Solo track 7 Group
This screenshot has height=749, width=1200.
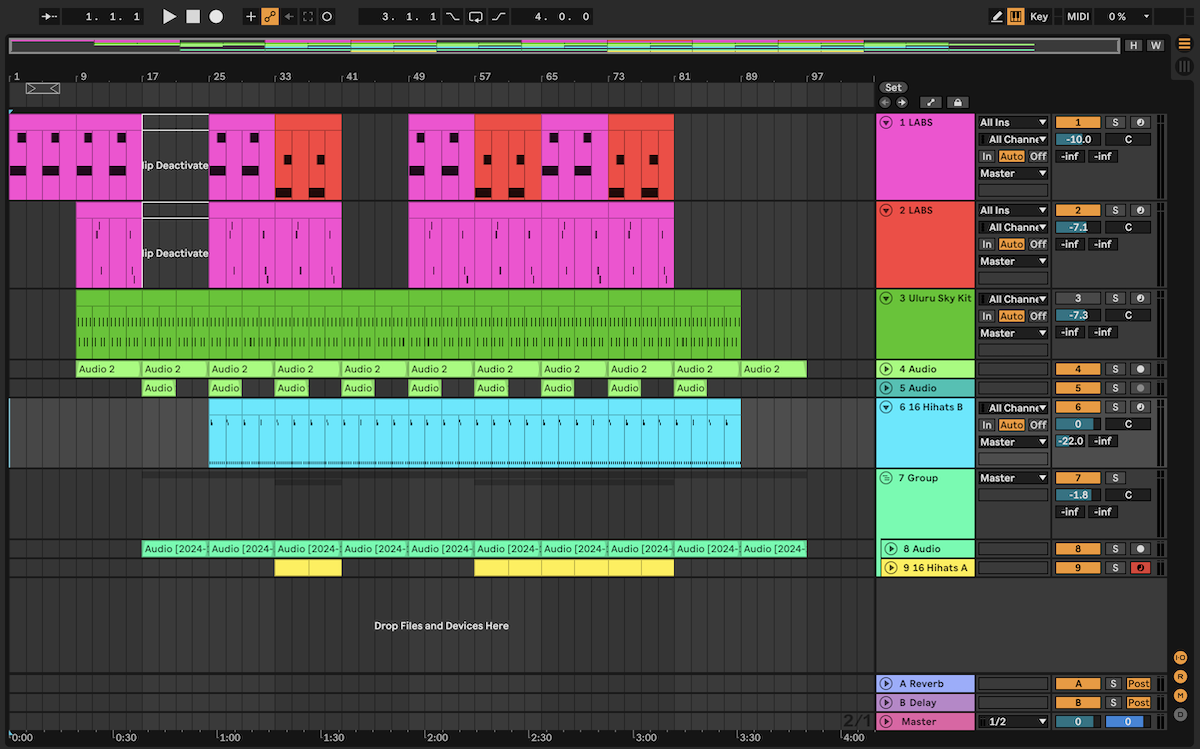pyautogui.click(x=1116, y=478)
